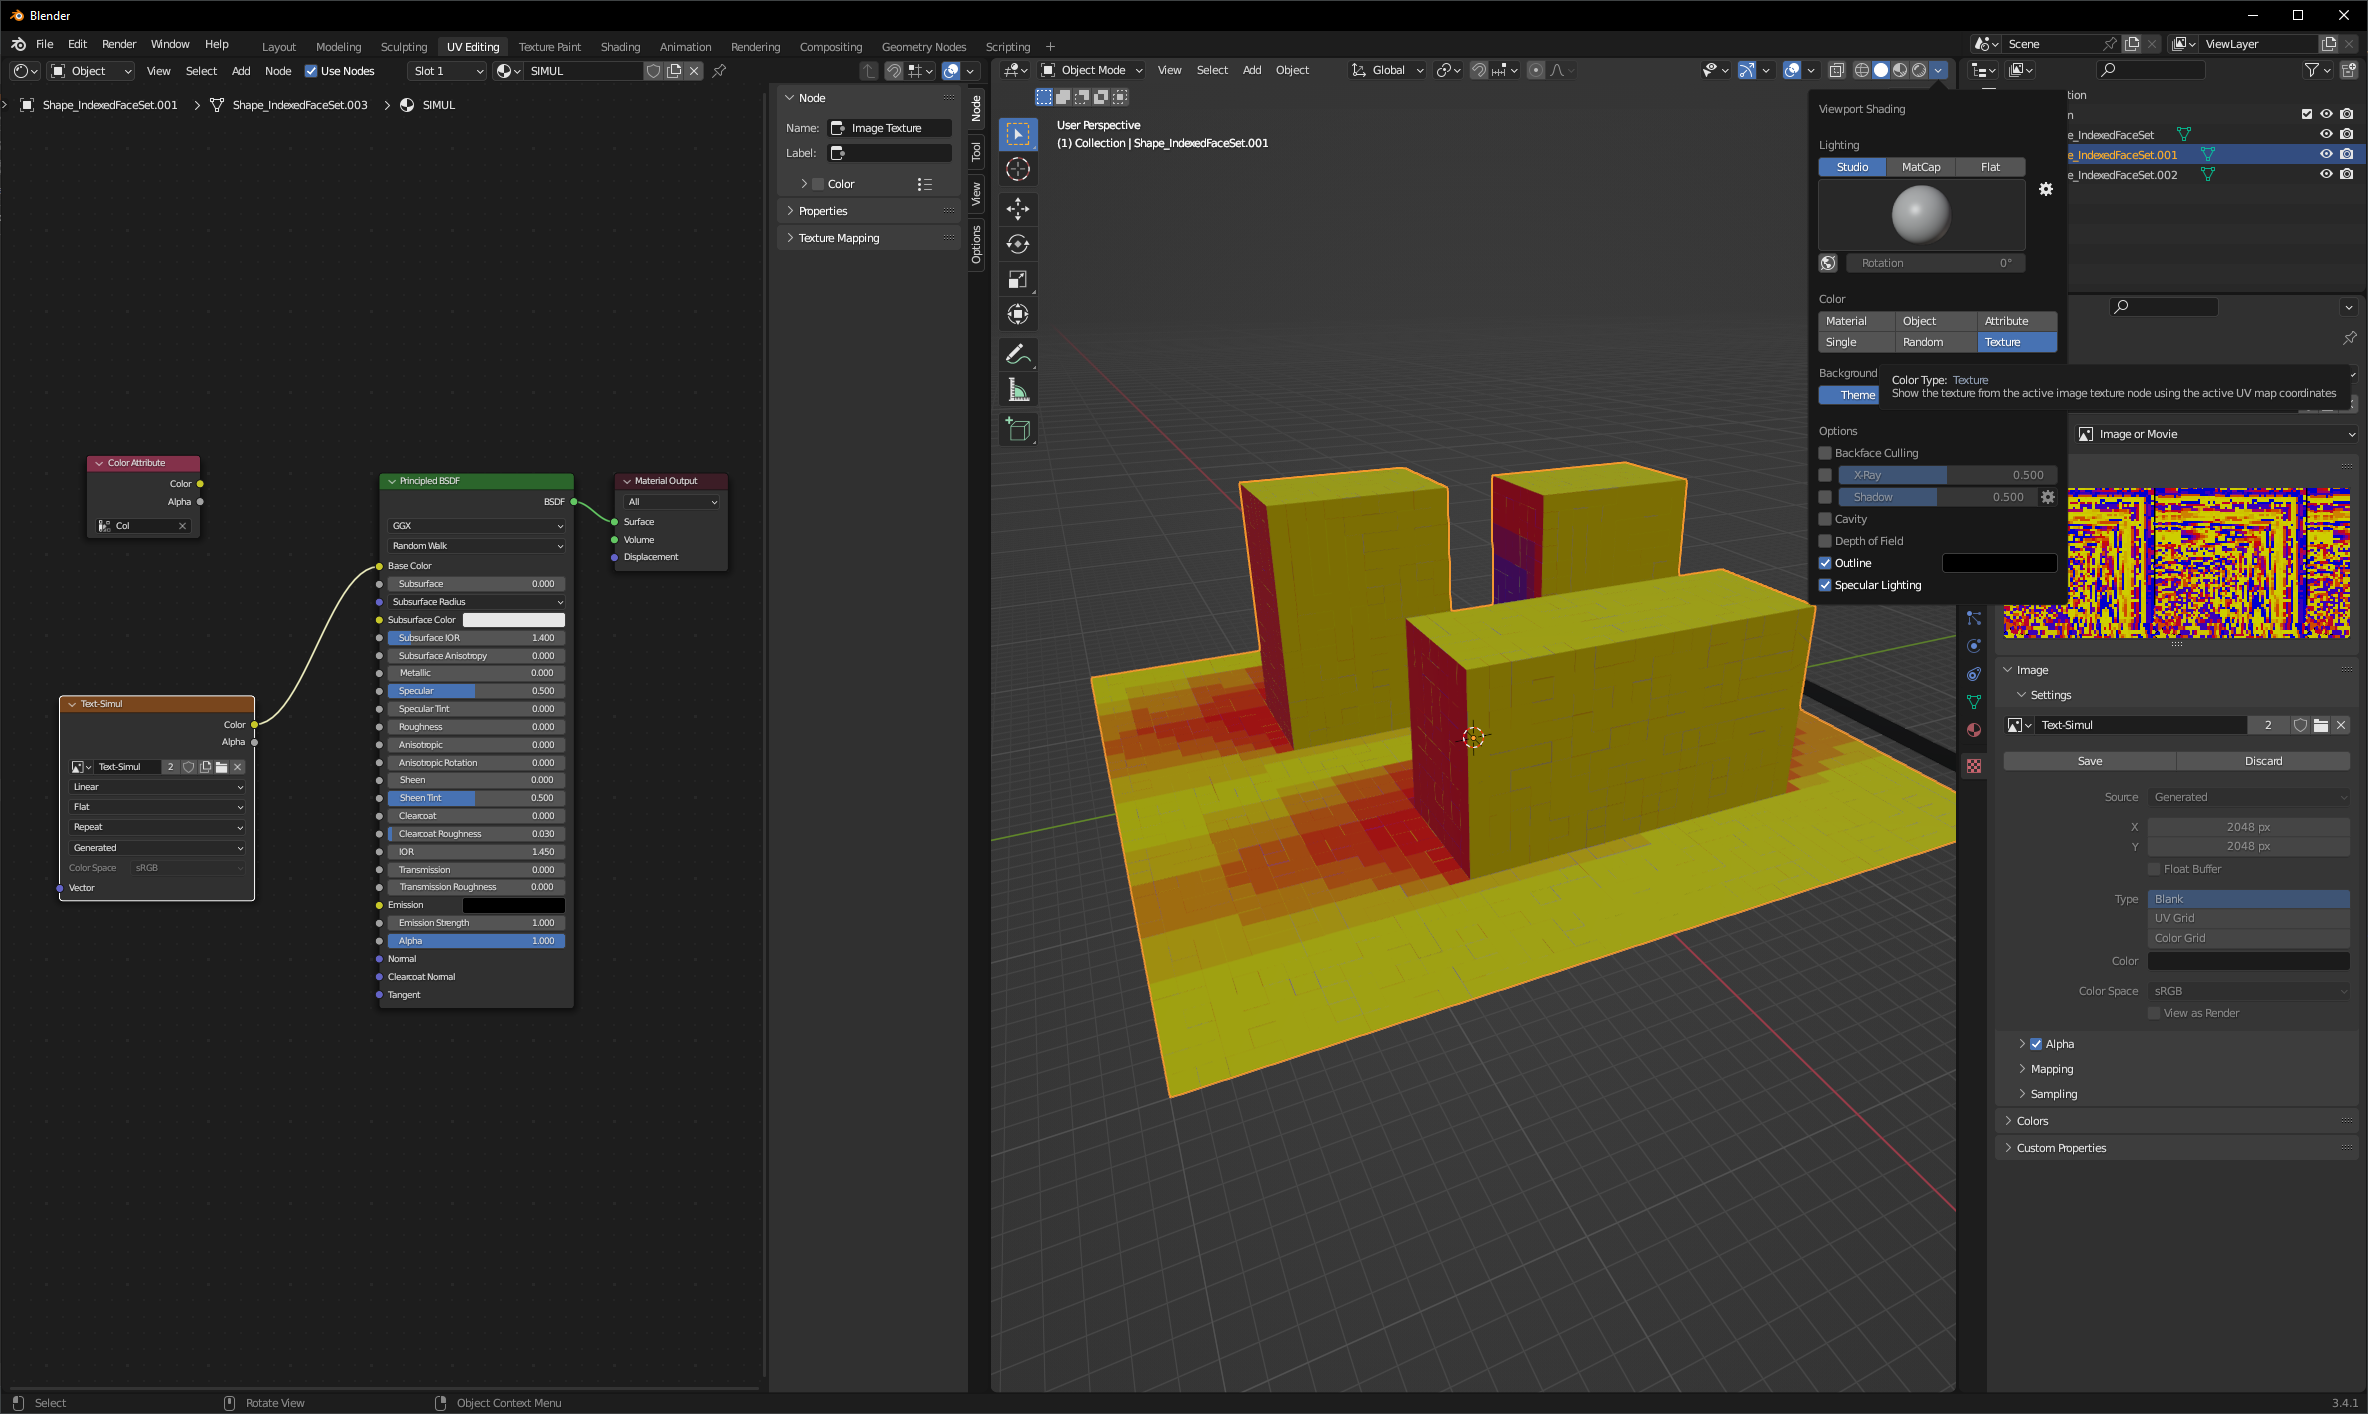Screen dimensions: 2368x1414
Task: Select Flat lighting mode
Action: pos(1990,167)
